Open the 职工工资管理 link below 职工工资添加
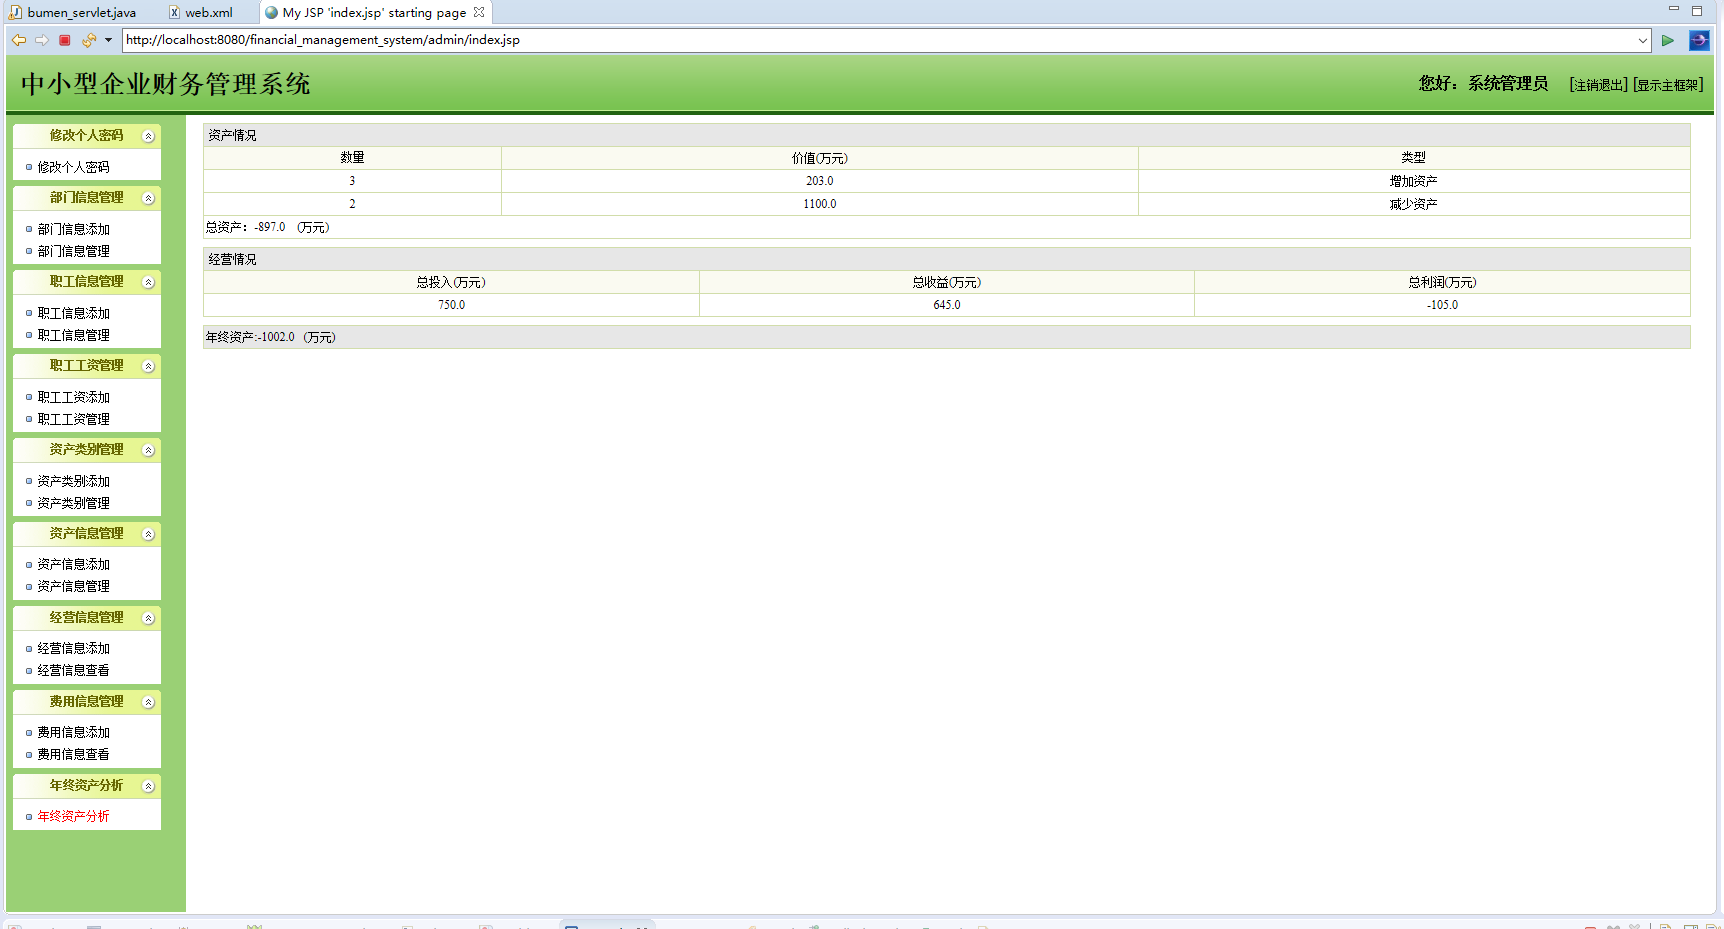The image size is (1724, 929). pos(73,419)
